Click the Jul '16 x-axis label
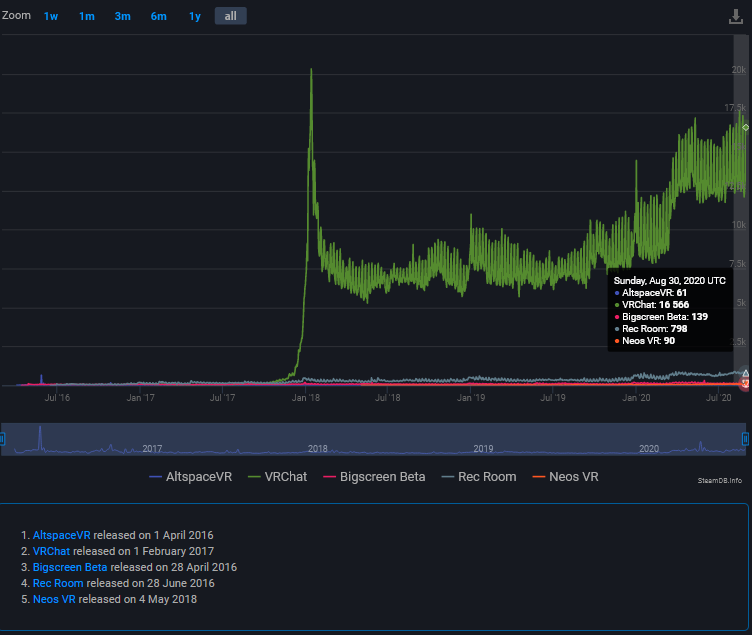 pos(57,398)
